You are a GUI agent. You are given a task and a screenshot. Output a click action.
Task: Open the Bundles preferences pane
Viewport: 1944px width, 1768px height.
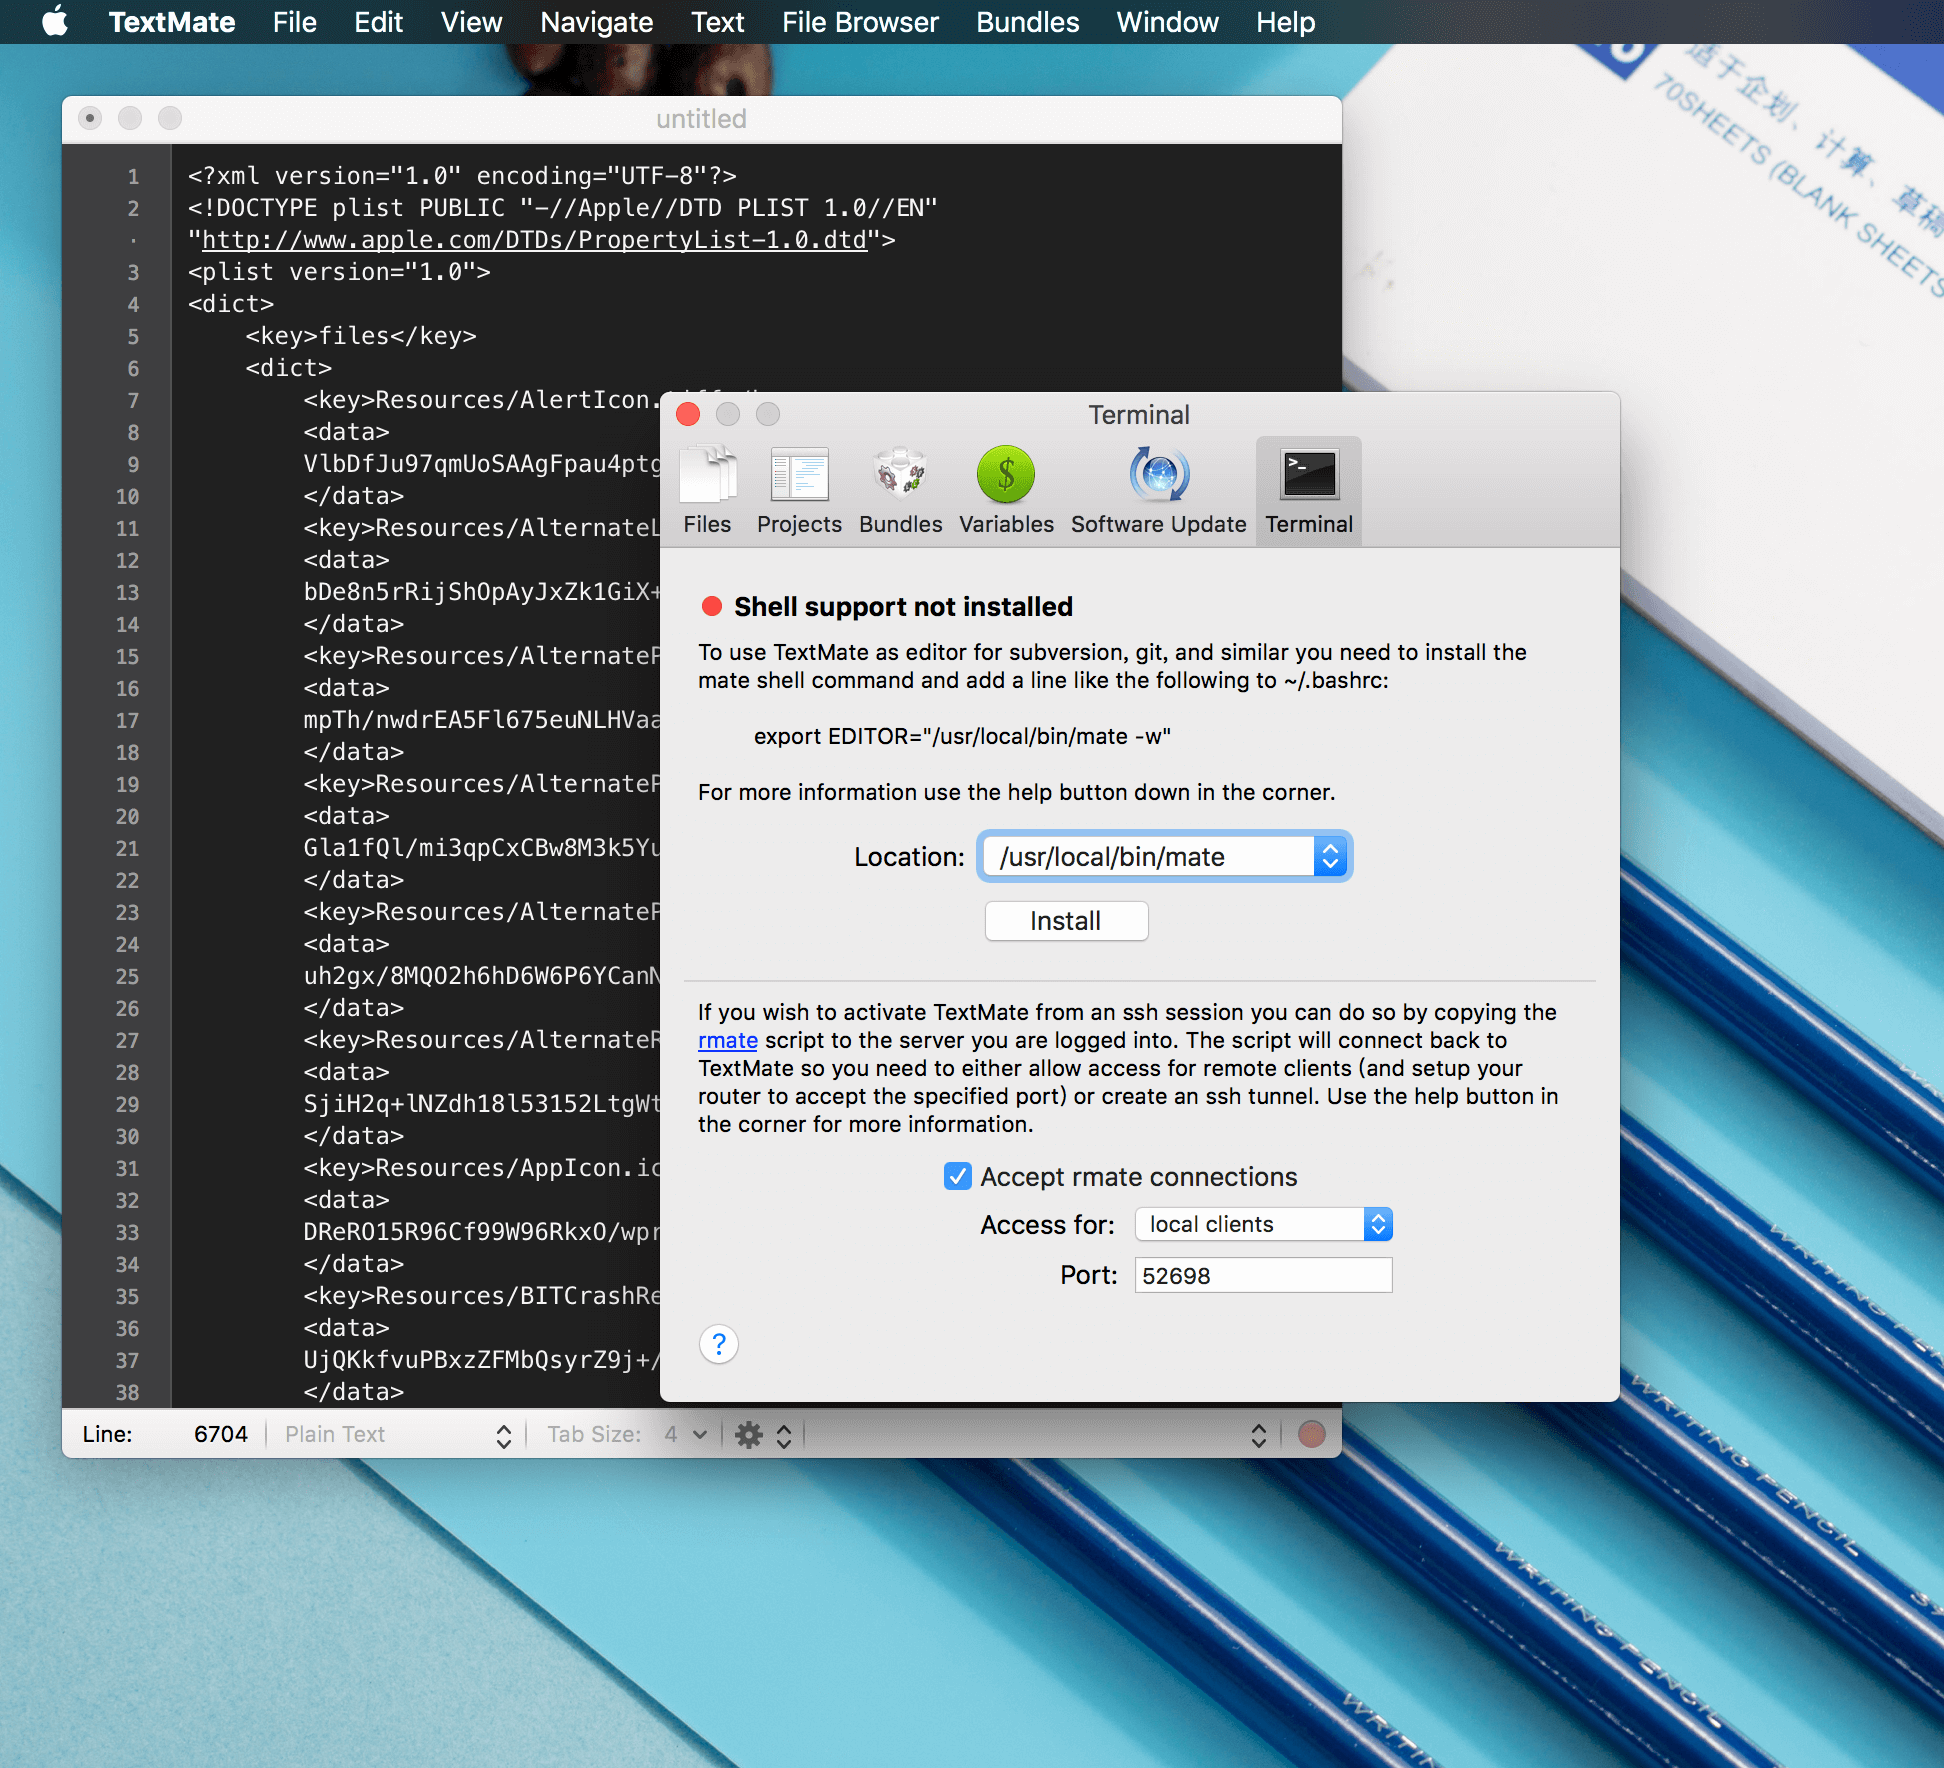[x=899, y=490]
